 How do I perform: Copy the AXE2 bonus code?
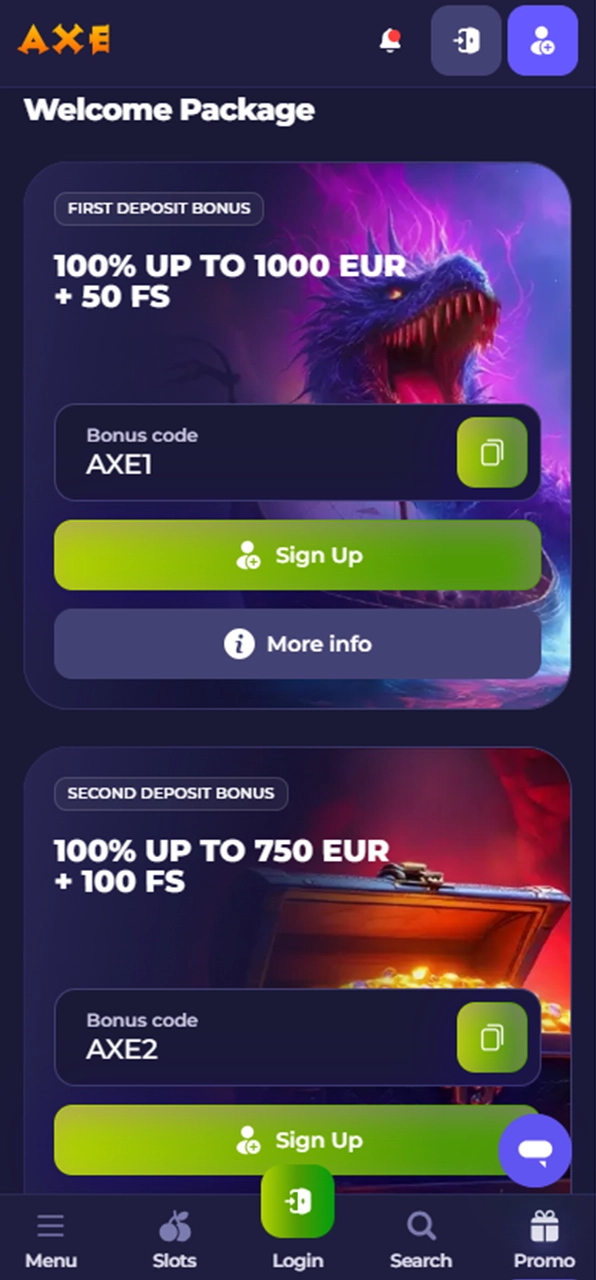[x=492, y=1038]
